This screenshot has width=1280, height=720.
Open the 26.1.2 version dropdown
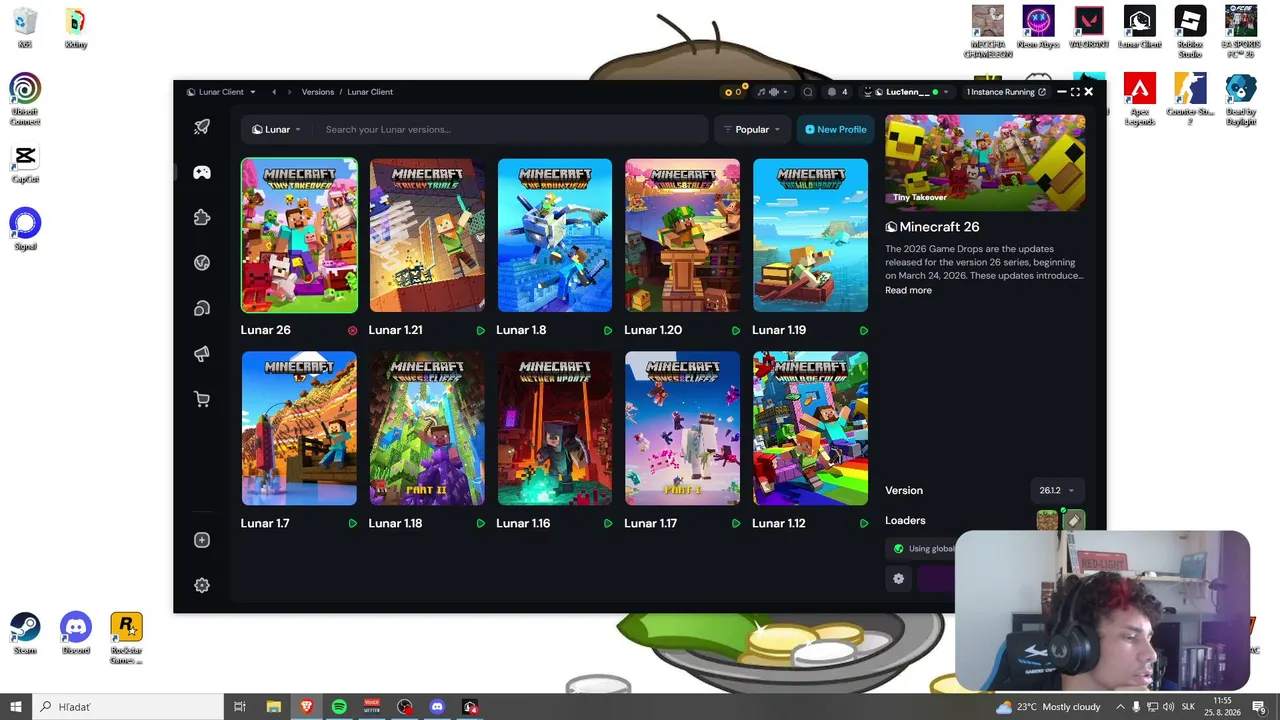[1057, 490]
